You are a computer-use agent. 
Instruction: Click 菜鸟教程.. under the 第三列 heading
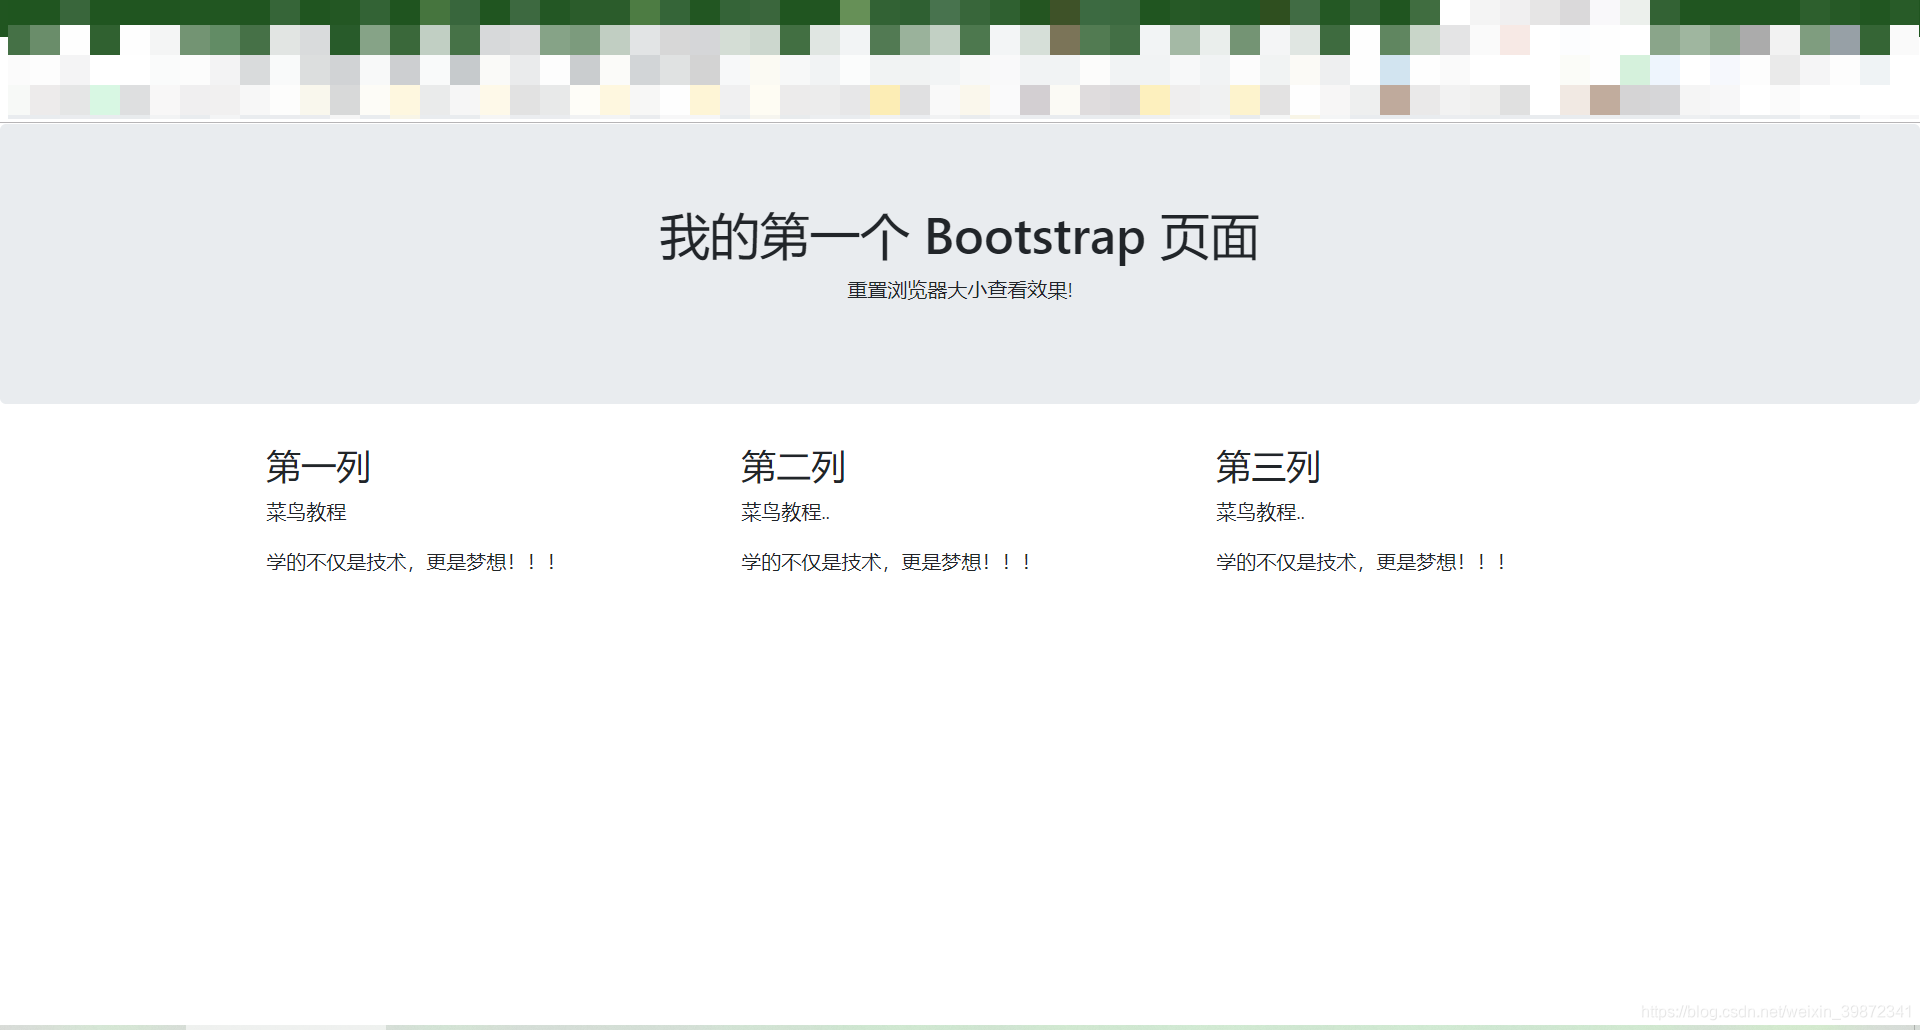[x=1259, y=512]
